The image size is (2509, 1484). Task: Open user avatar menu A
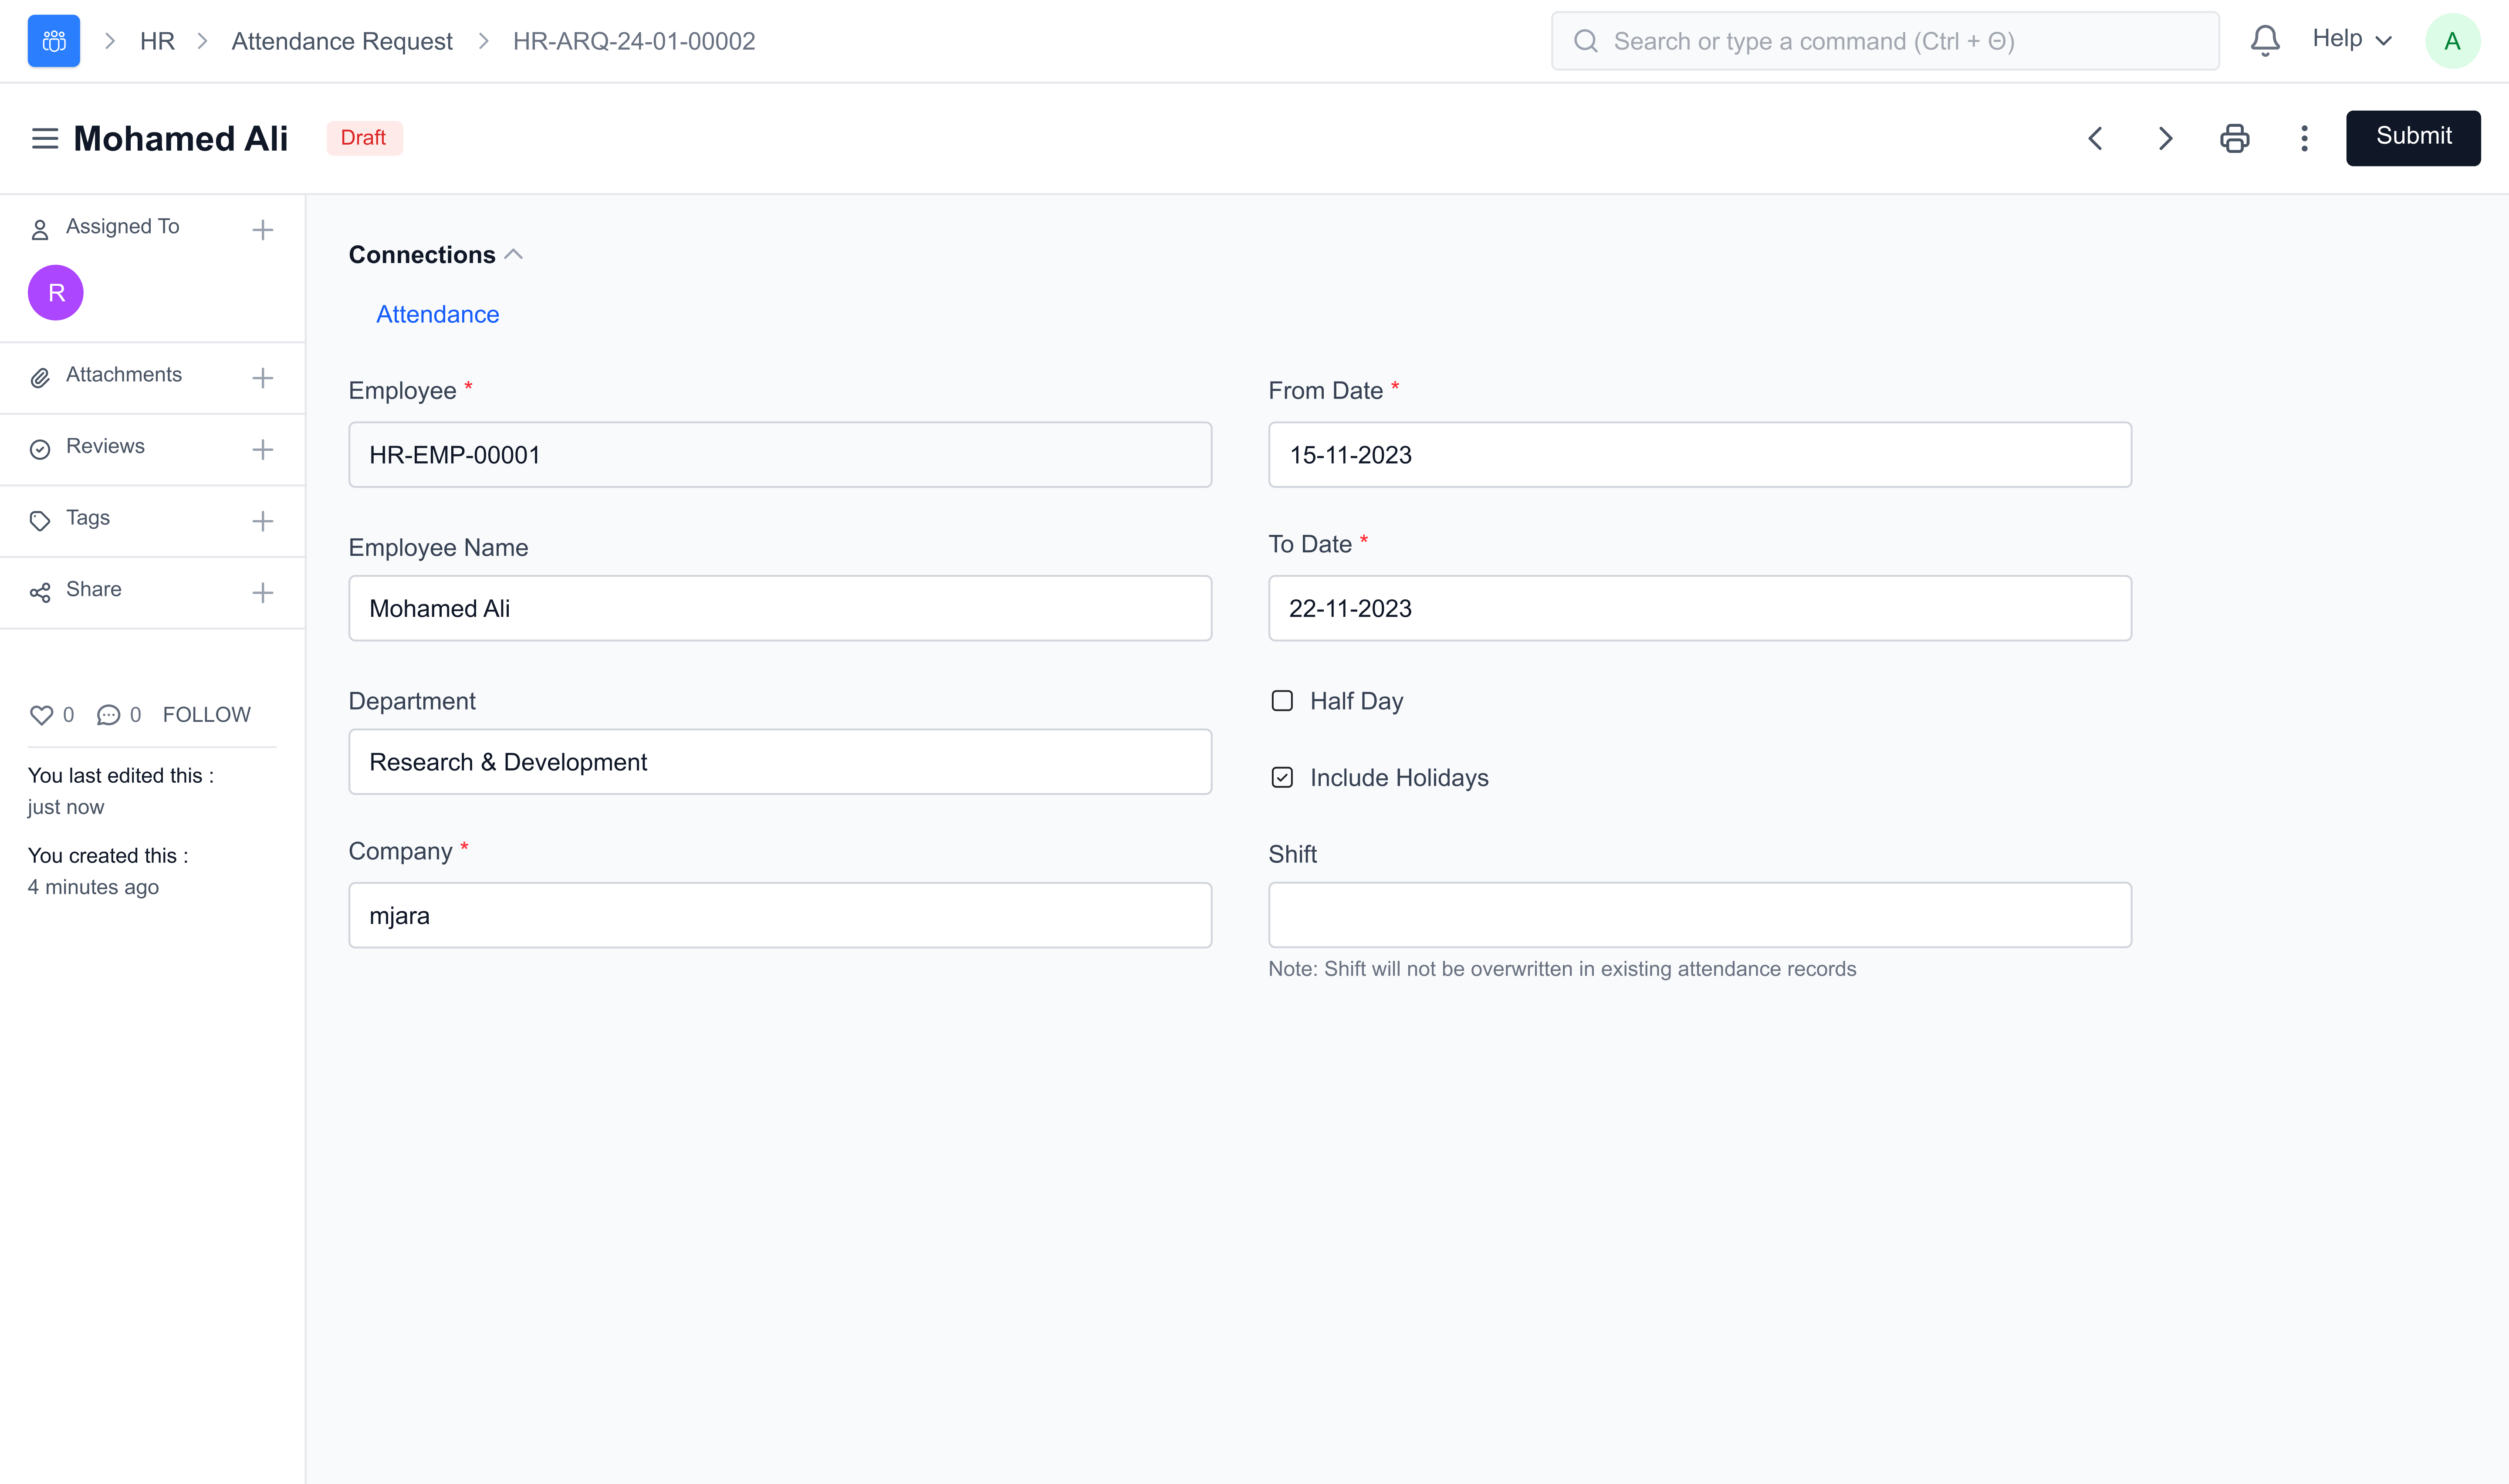point(2451,41)
